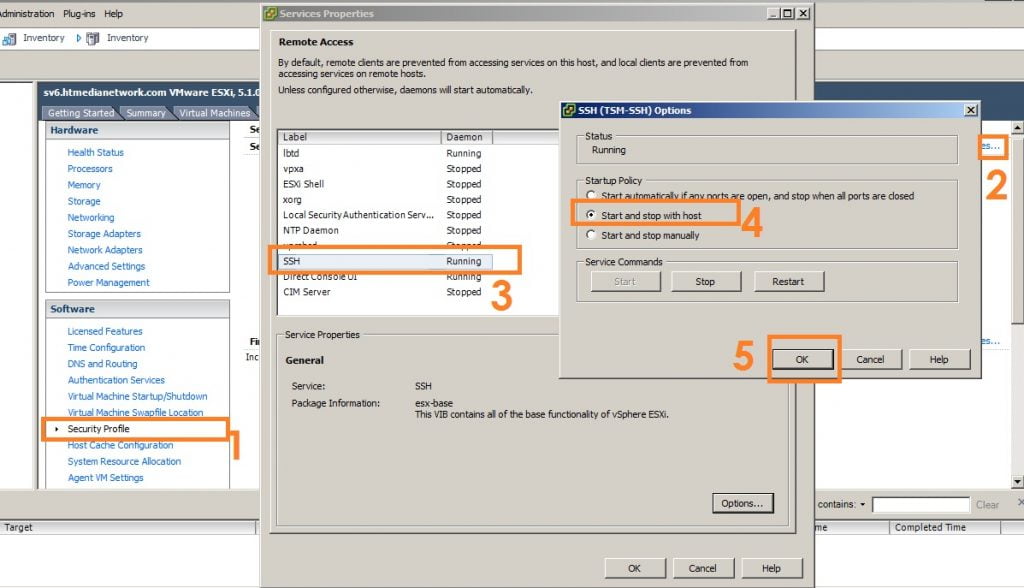Open Help in SSH Options dialog
The height and width of the screenshot is (588, 1024).
tap(939, 359)
